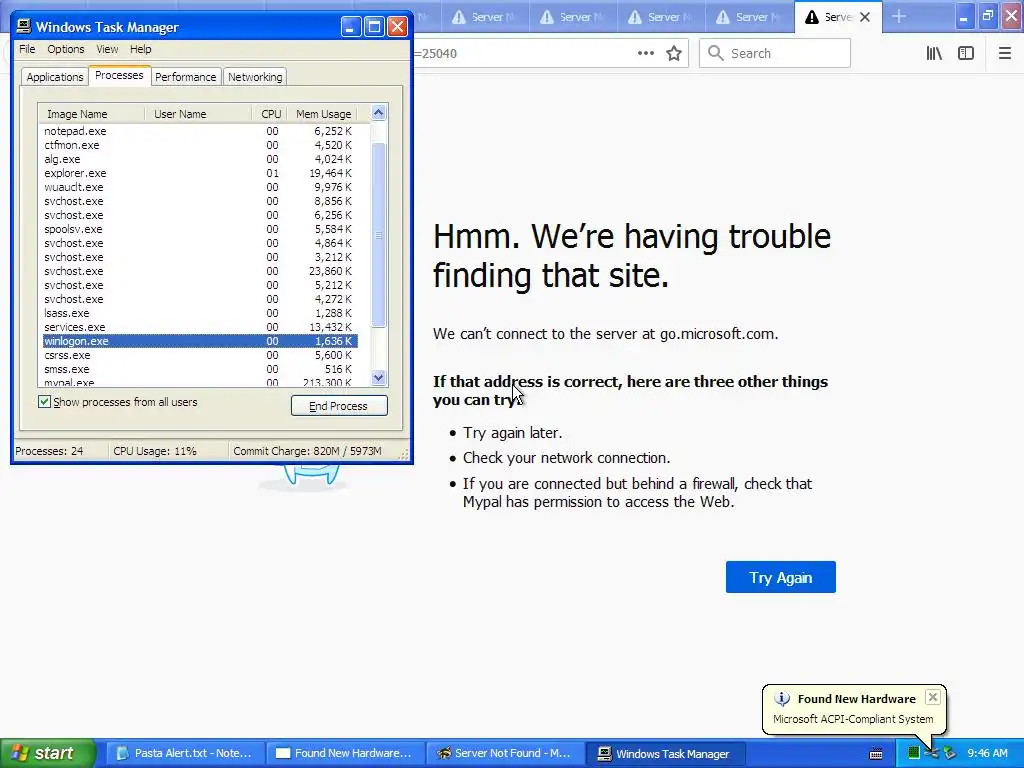Select the csrss.exe process row

(x=199, y=355)
